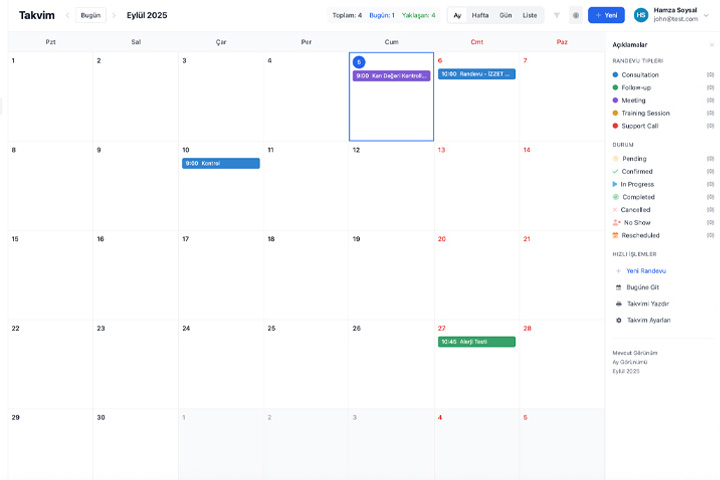Image resolution: width=720 pixels, height=480 pixels.
Task: Click the filter funnel icon in toolbar
Action: click(x=557, y=15)
